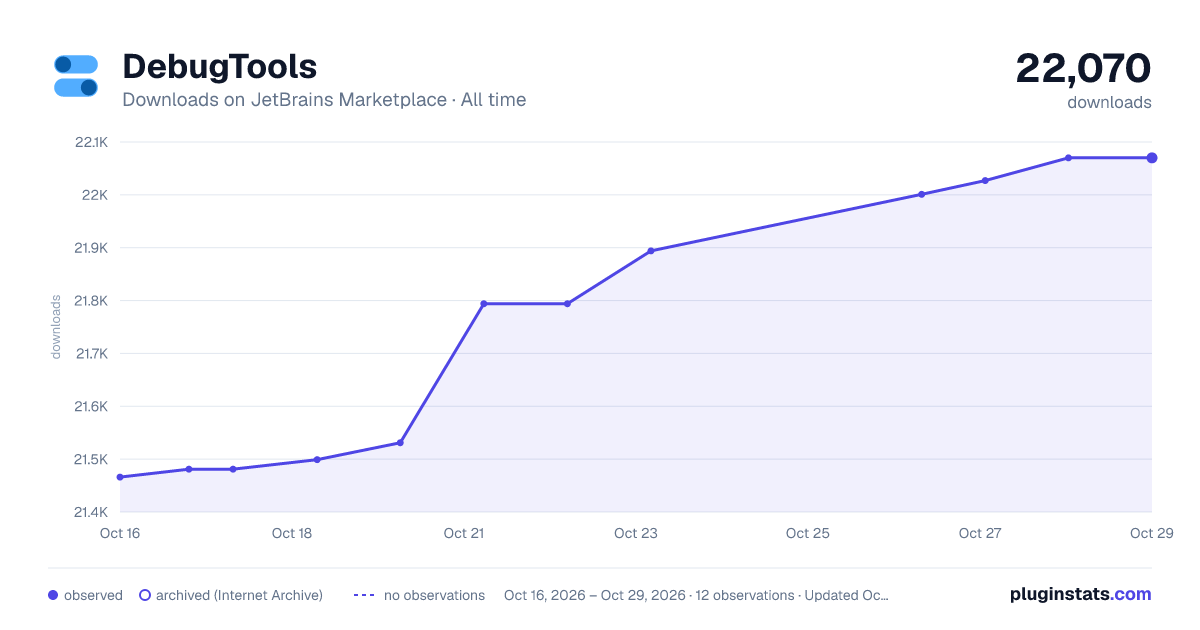
Task: Click the 'Oct 16, 2026 – Oct 29, 2026 · 12 observations' text
Action: tap(649, 595)
